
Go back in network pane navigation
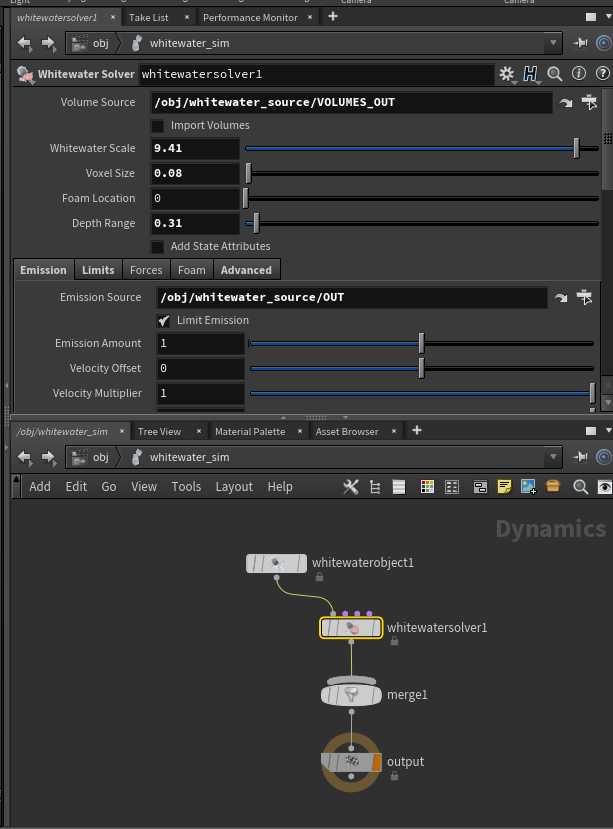[x=25, y=457]
